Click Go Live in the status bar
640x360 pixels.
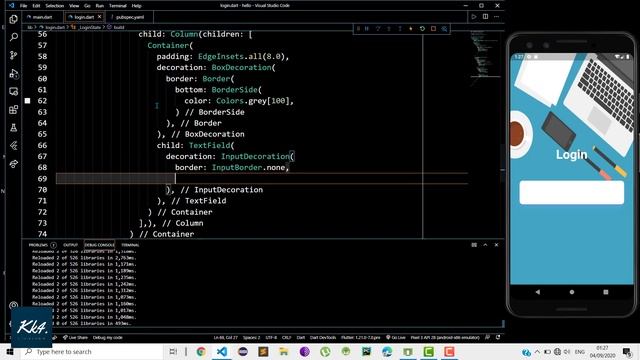point(396,338)
